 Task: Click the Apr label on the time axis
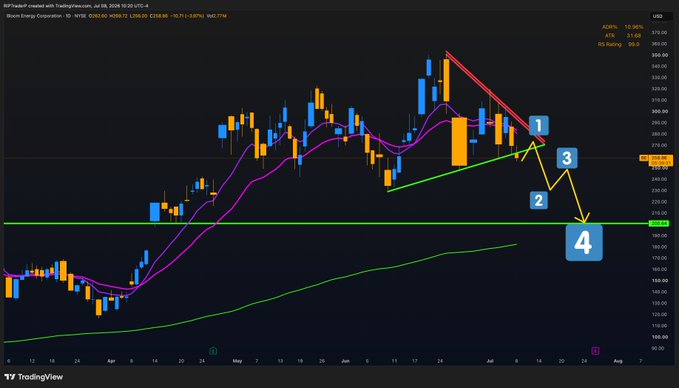point(111,361)
